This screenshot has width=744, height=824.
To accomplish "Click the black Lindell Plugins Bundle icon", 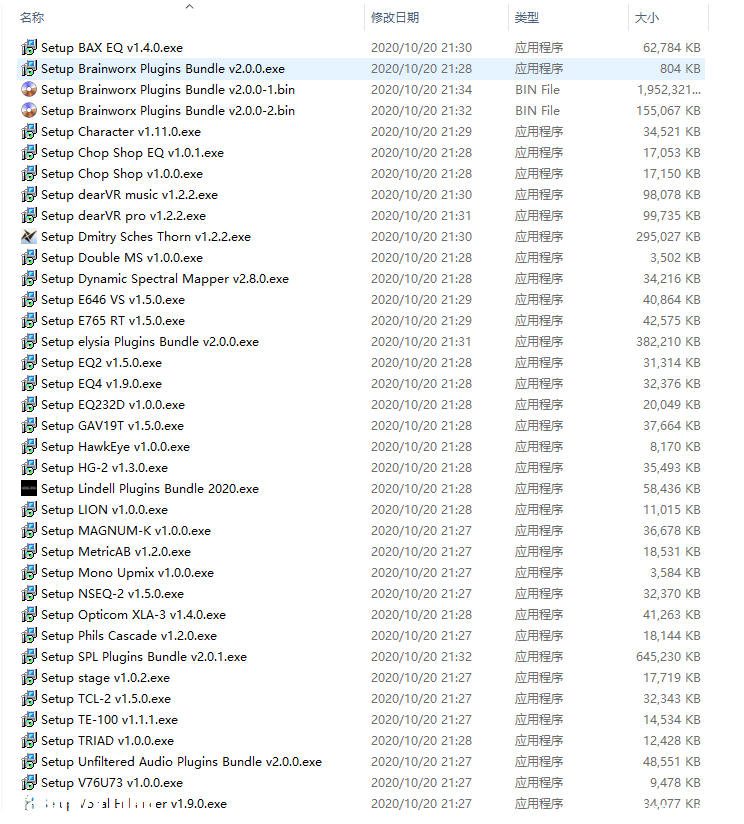I will tap(29, 489).
